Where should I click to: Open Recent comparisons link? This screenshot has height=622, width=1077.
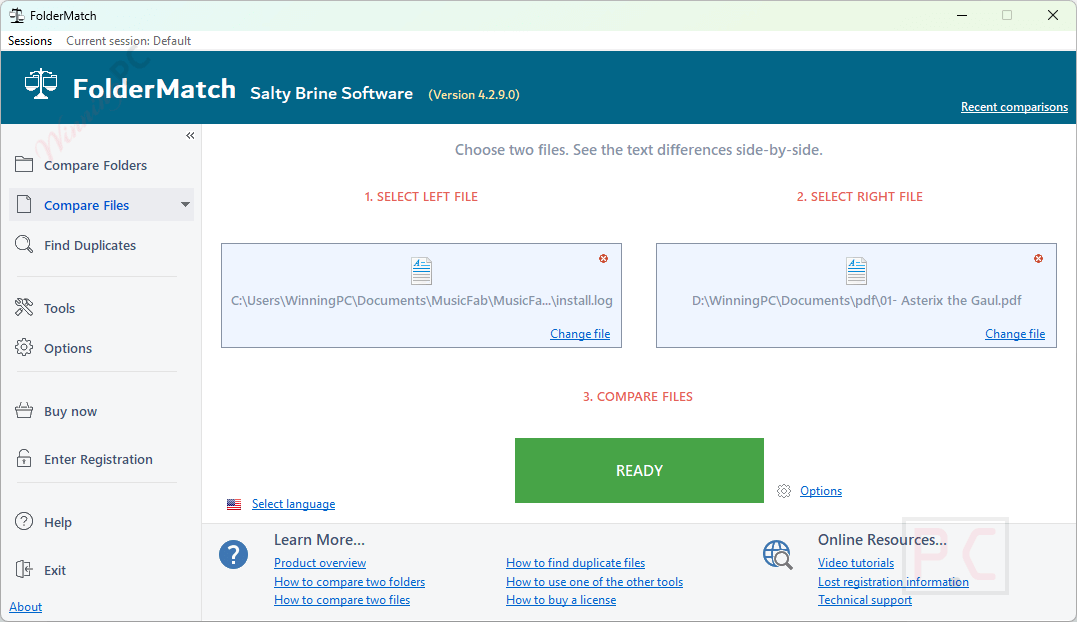click(x=1014, y=107)
